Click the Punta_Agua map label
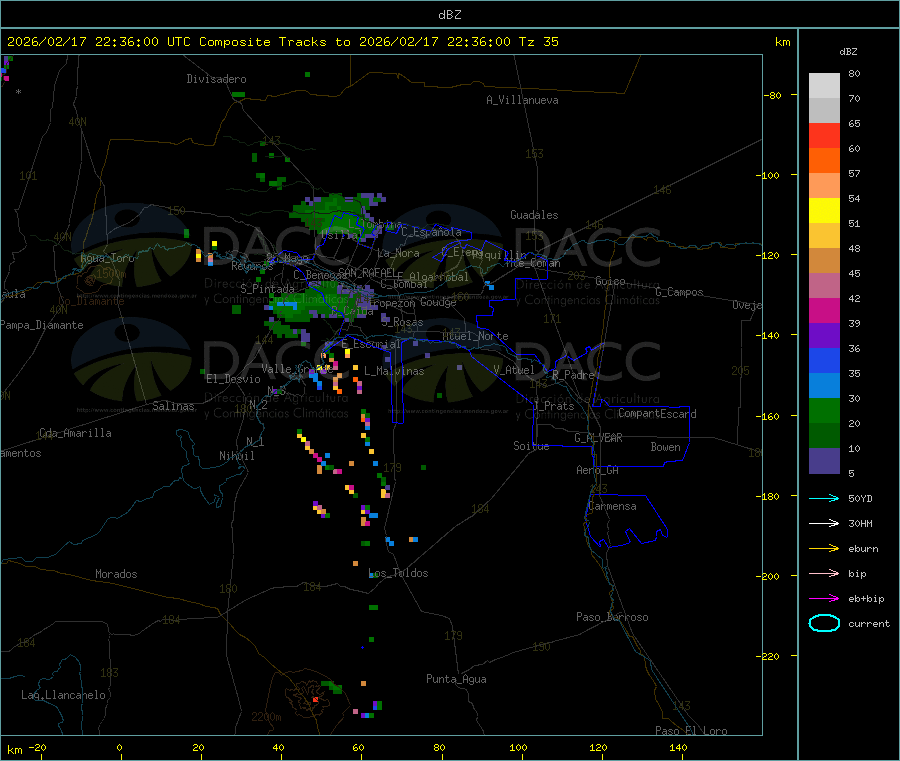Image resolution: width=900 pixels, height=761 pixels. (x=456, y=679)
